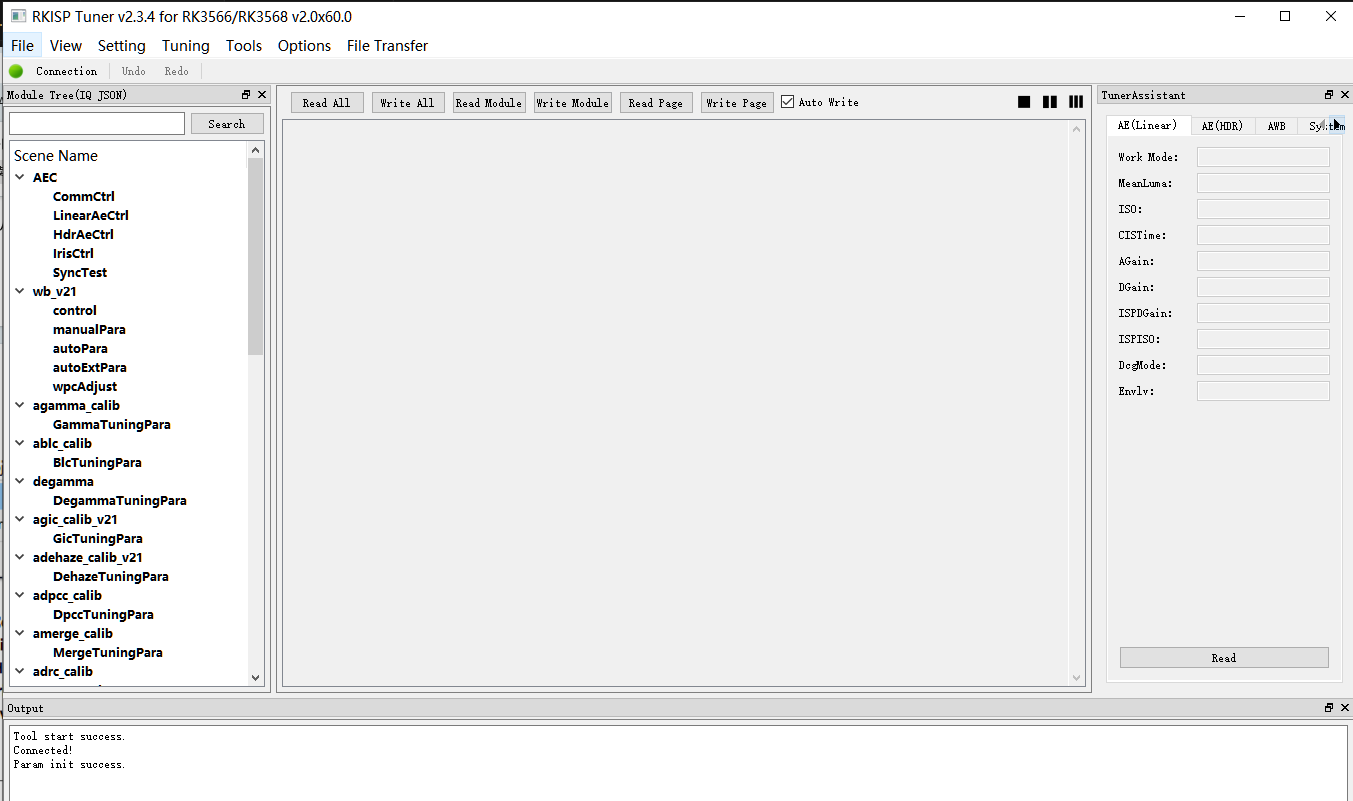Click the green connection status icon
Viewport: 1353px width, 801px height.
point(16,71)
